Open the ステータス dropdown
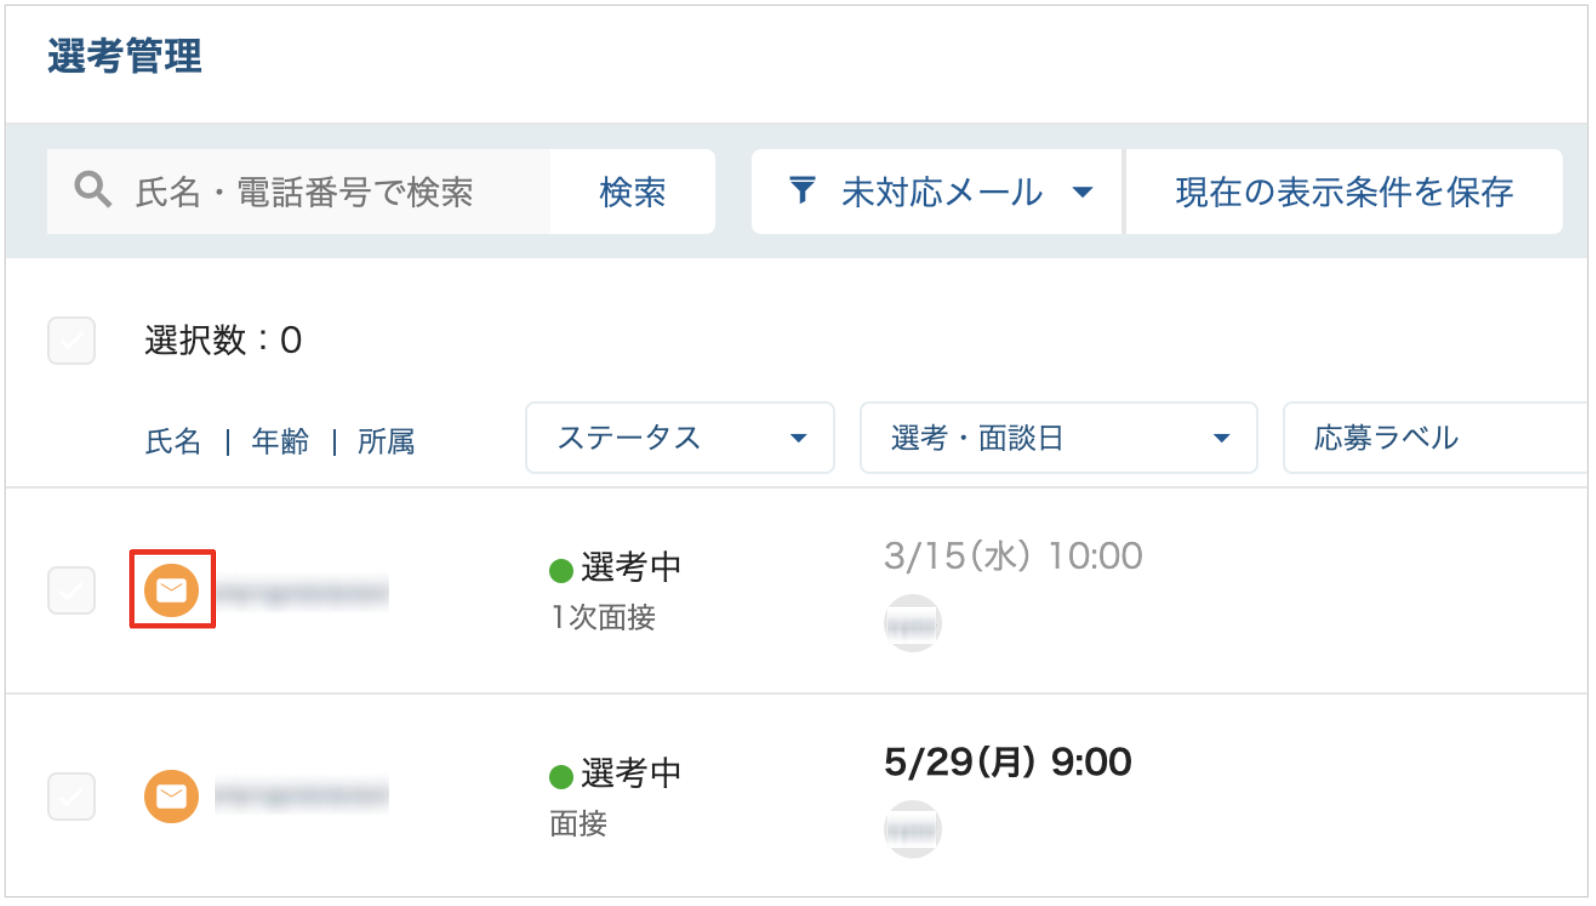This screenshot has height=906, width=1596. click(x=680, y=438)
